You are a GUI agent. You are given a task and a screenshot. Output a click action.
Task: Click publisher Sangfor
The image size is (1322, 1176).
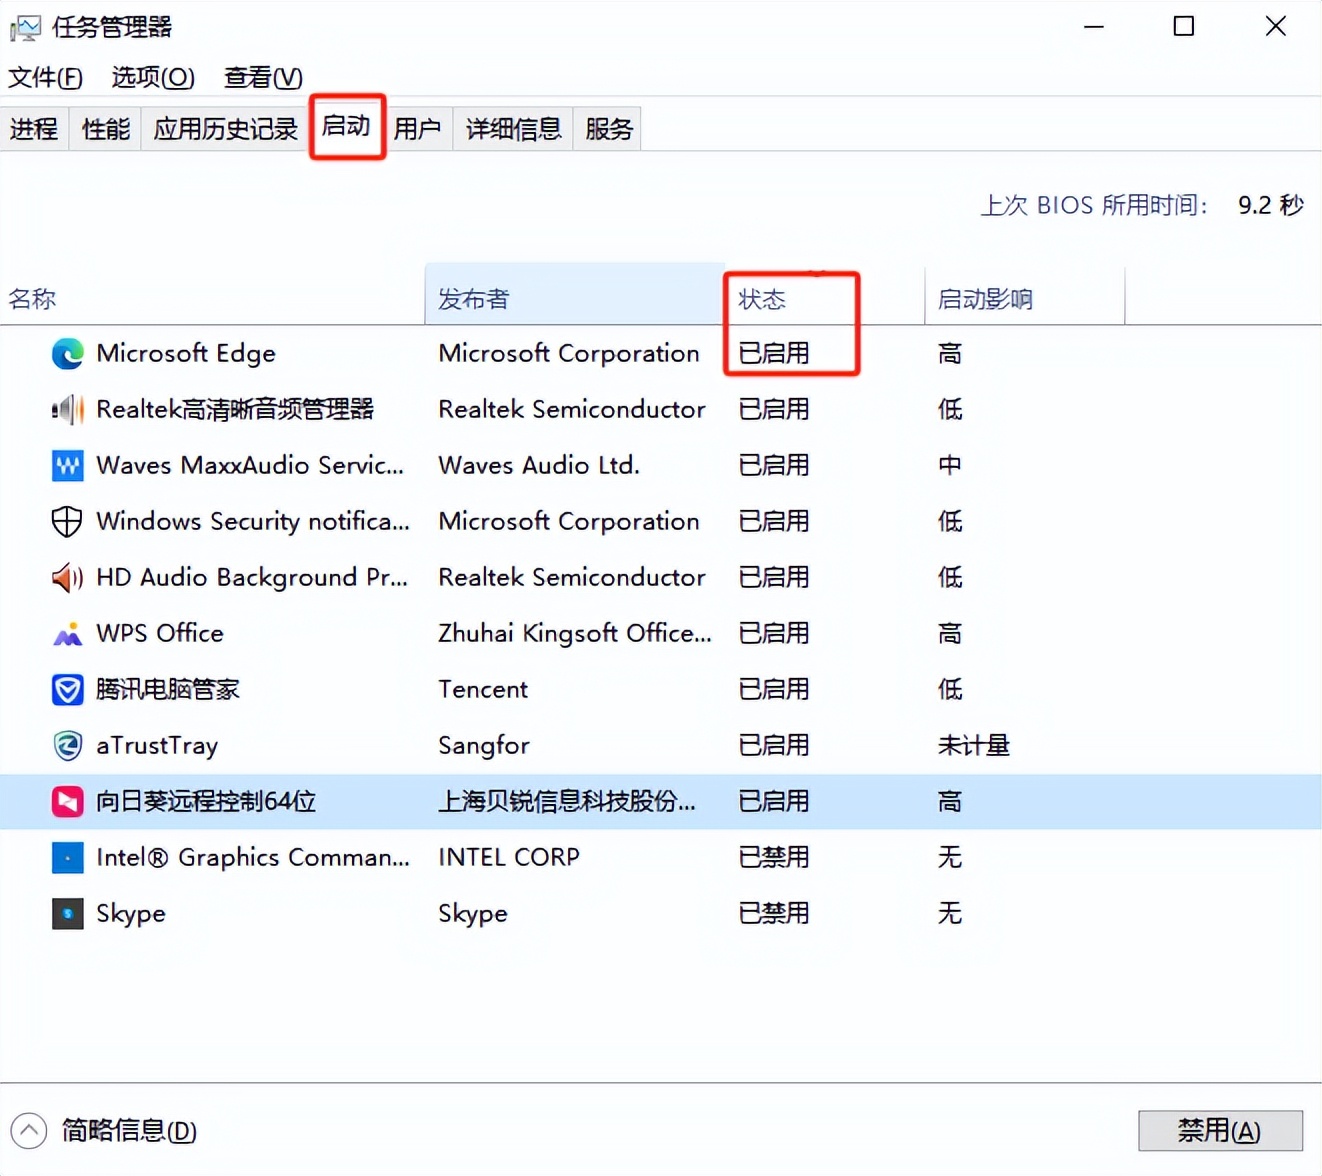point(484,745)
